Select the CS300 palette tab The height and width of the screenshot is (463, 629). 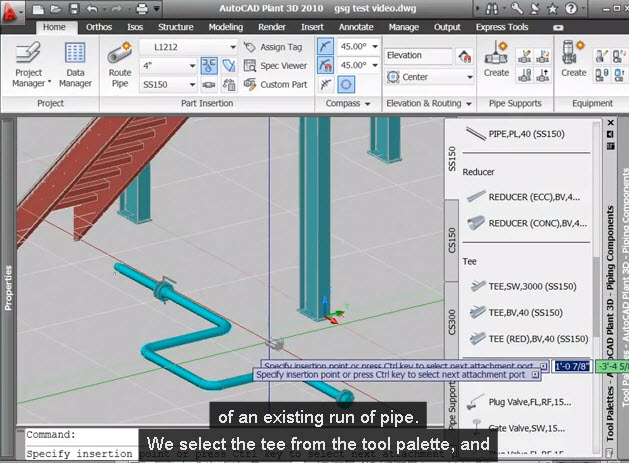click(452, 322)
